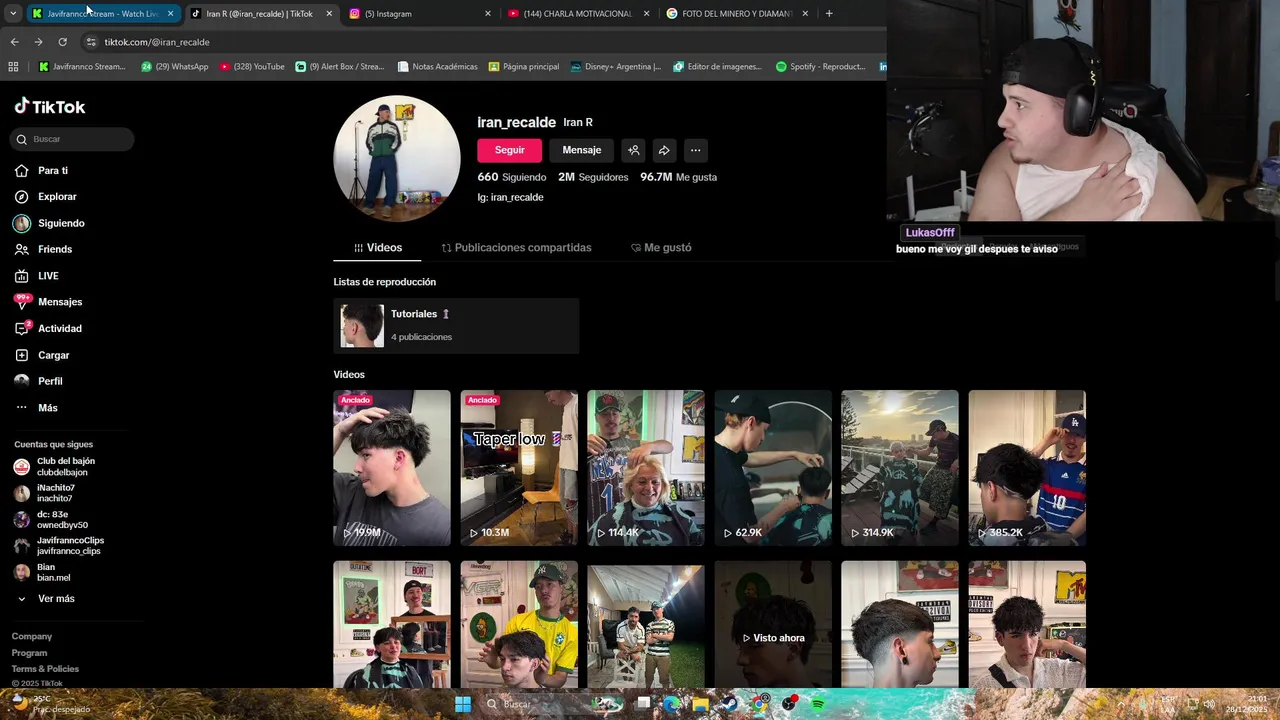Open the bookmarks apps grid icon

pos(13,67)
